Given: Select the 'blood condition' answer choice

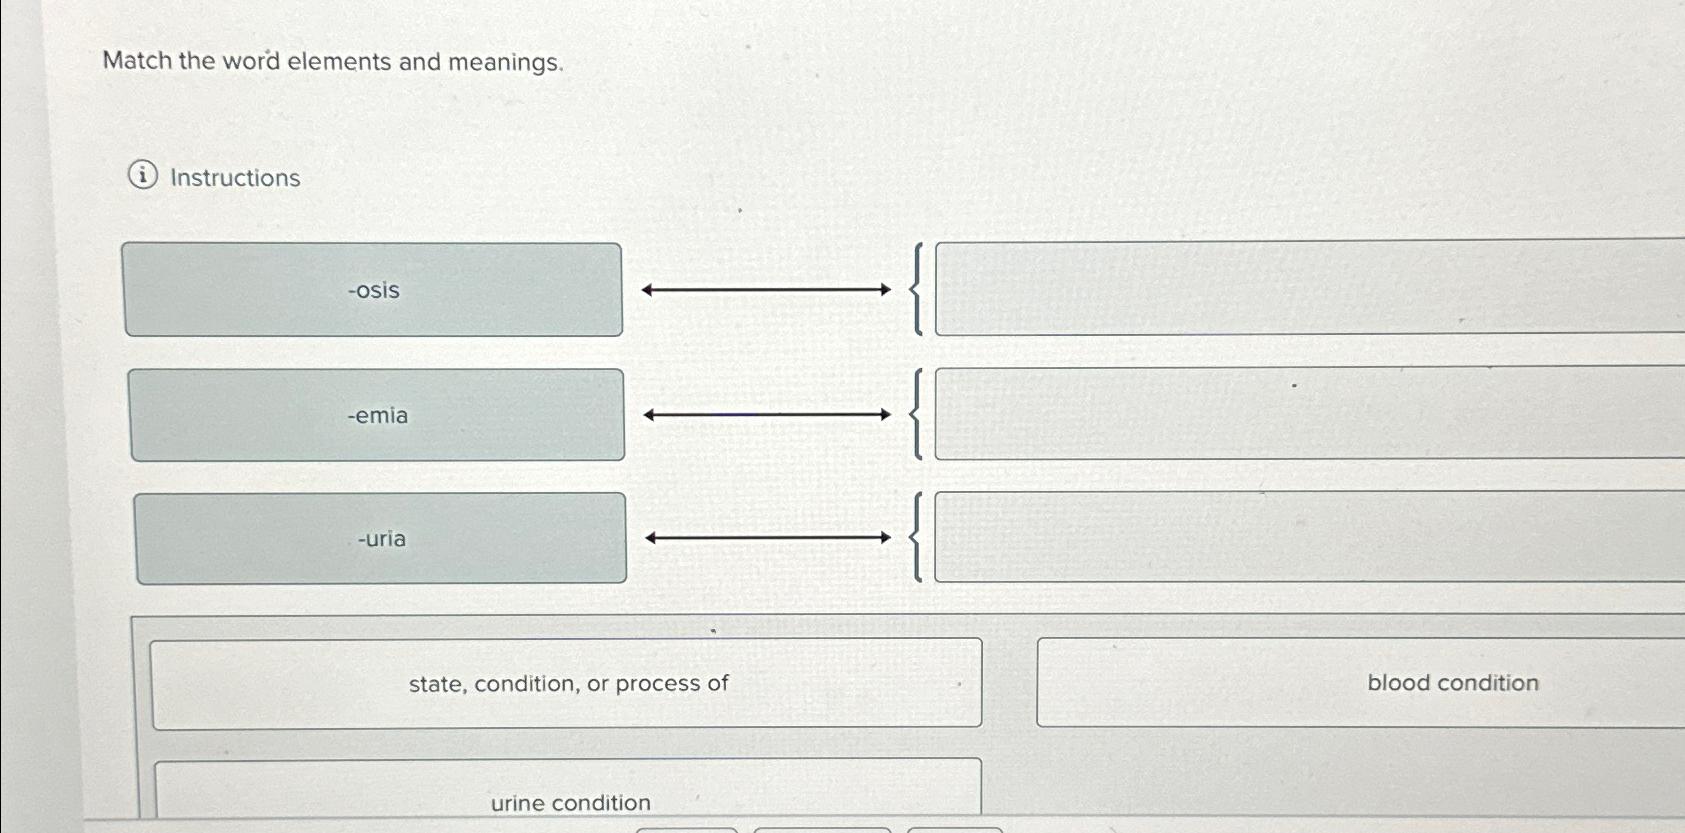Looking at the screenshot, I should (1452, 683).
